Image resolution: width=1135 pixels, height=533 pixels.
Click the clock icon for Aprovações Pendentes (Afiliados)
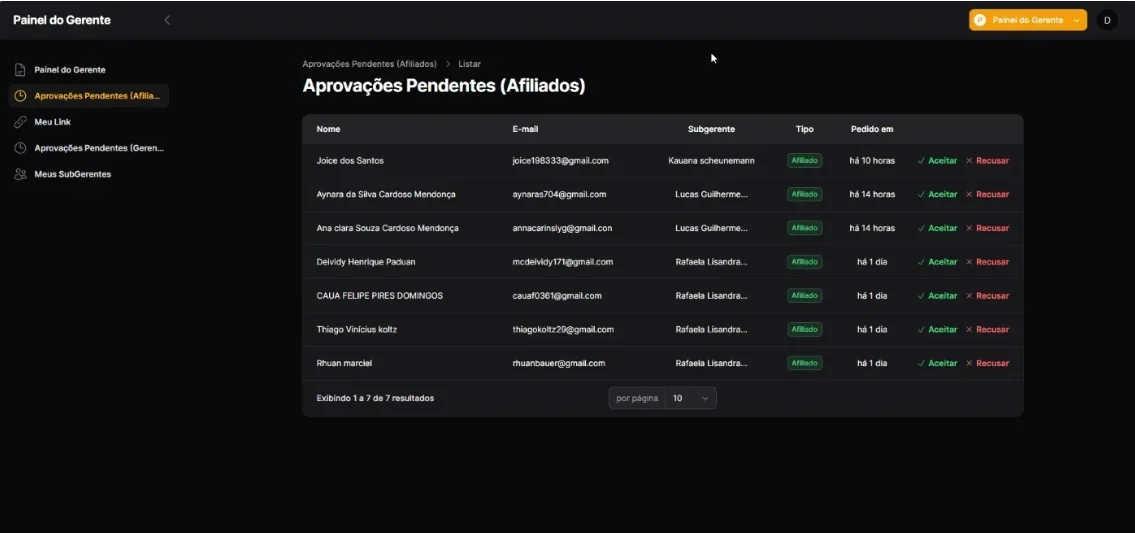pos(20,96)
